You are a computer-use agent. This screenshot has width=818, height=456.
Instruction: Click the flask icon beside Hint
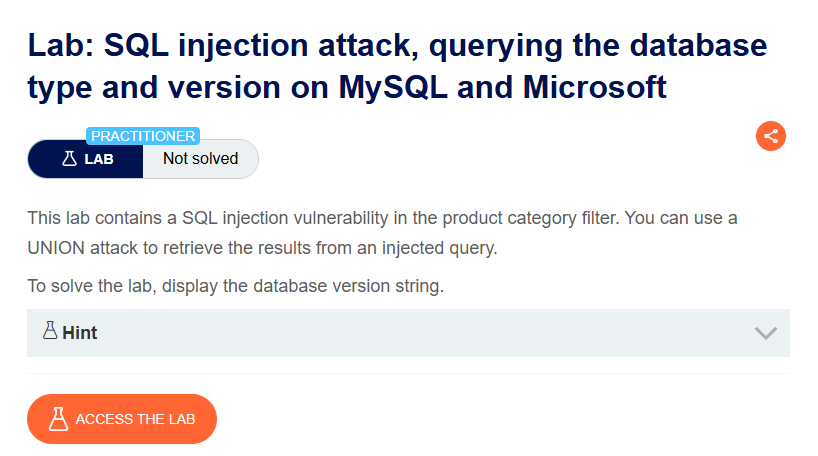pyautogui.click(x=50, y=330)
